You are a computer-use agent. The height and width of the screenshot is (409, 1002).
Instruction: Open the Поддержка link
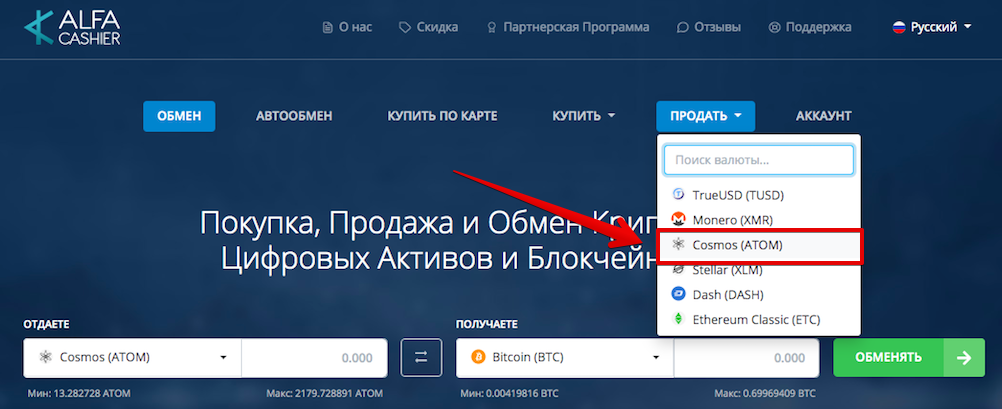(x=810, y=27)
